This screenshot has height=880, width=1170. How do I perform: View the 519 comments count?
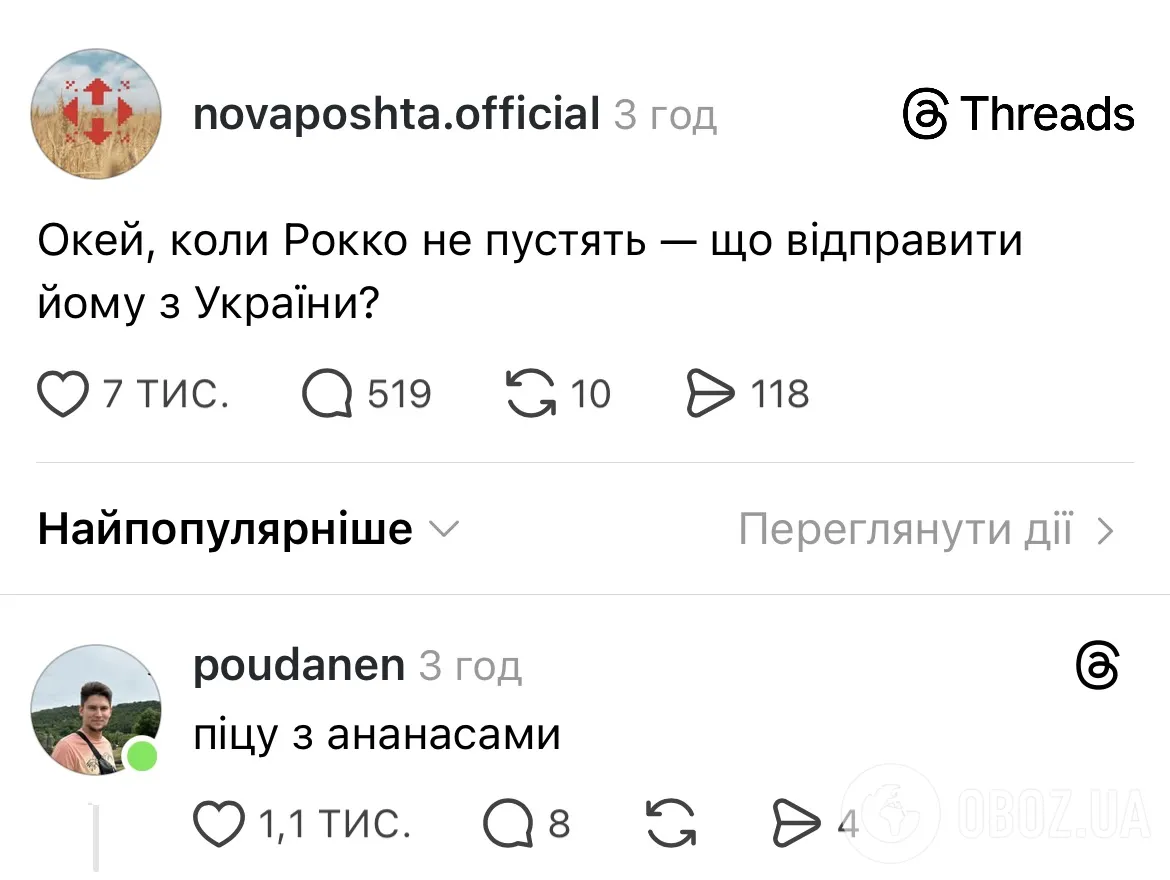coord(398,393)
